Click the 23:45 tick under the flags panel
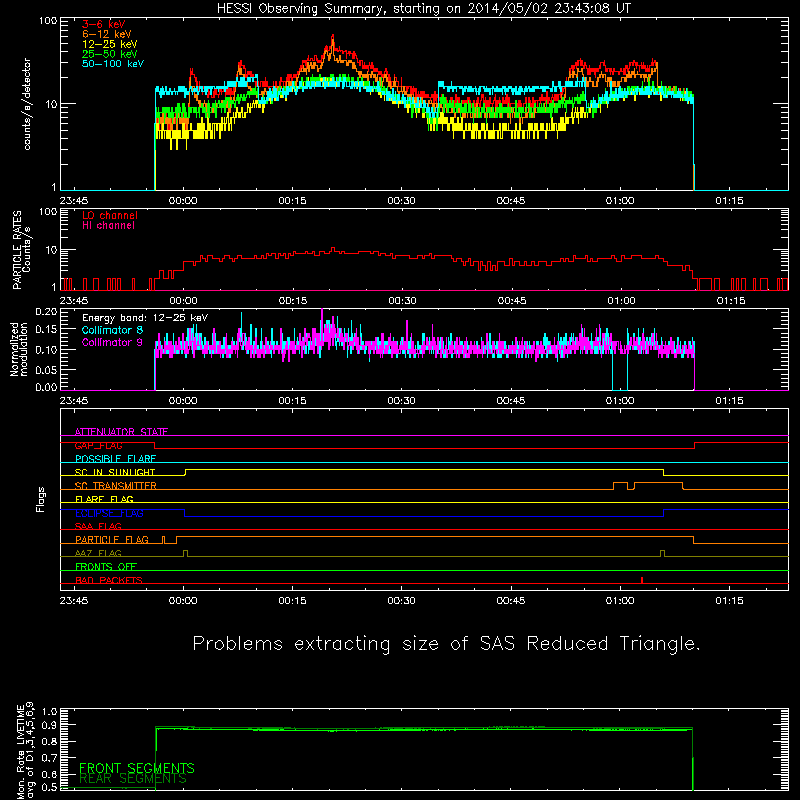800x800 pixels. (x=74, y=601)
